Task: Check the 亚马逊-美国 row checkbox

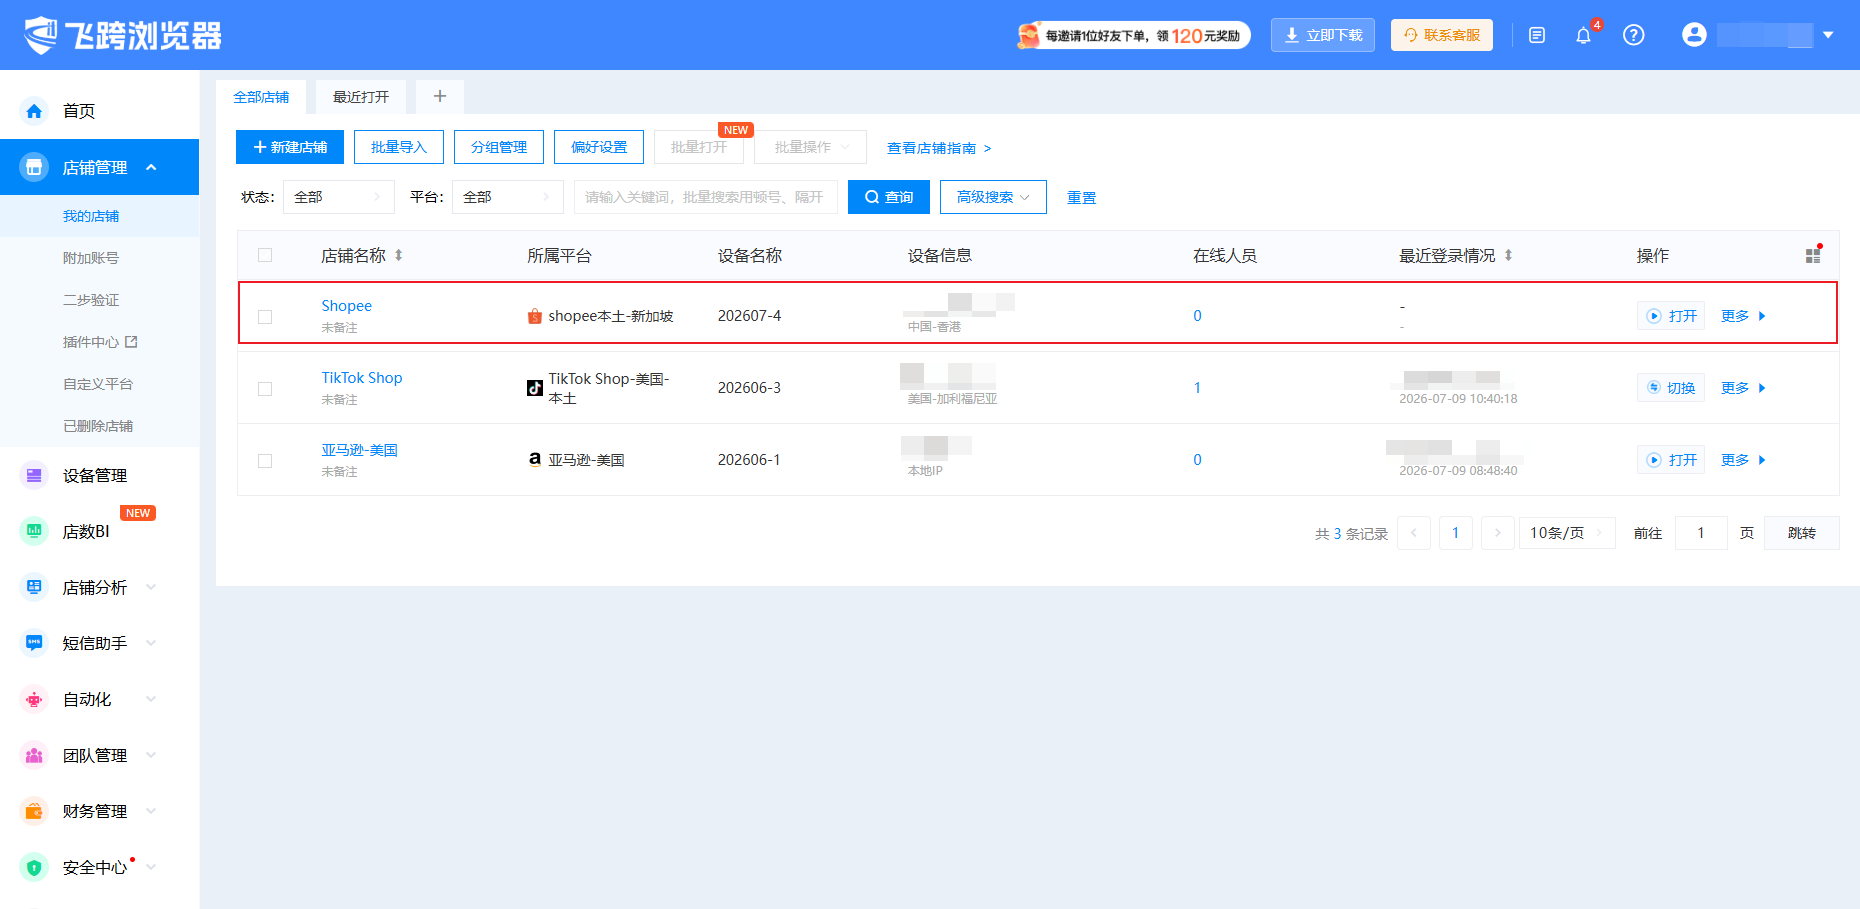Action: pyautogui.click(x=265, y=461)
